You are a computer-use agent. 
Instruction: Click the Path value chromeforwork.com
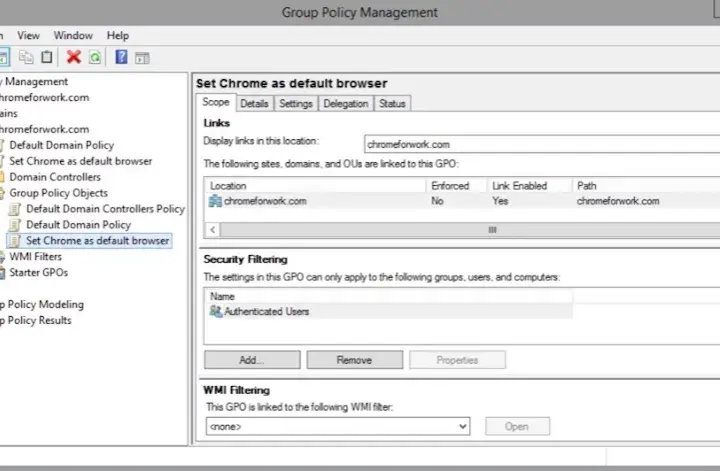pos(618,201)
